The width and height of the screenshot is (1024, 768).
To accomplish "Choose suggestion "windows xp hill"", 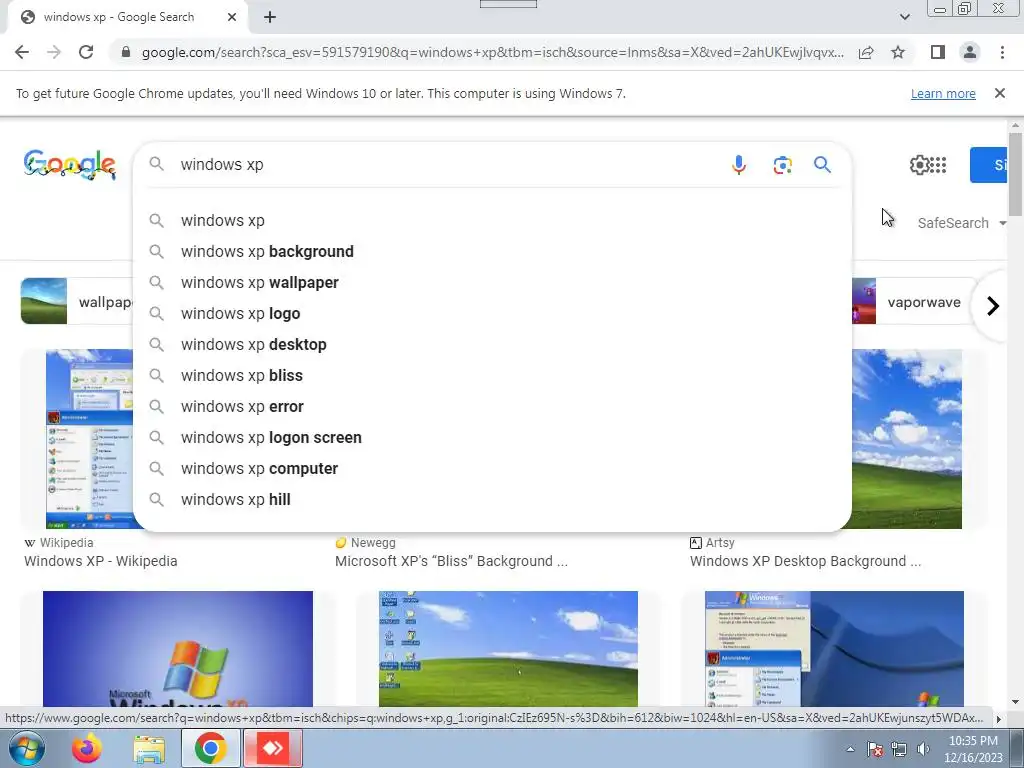I will point(492,500).
